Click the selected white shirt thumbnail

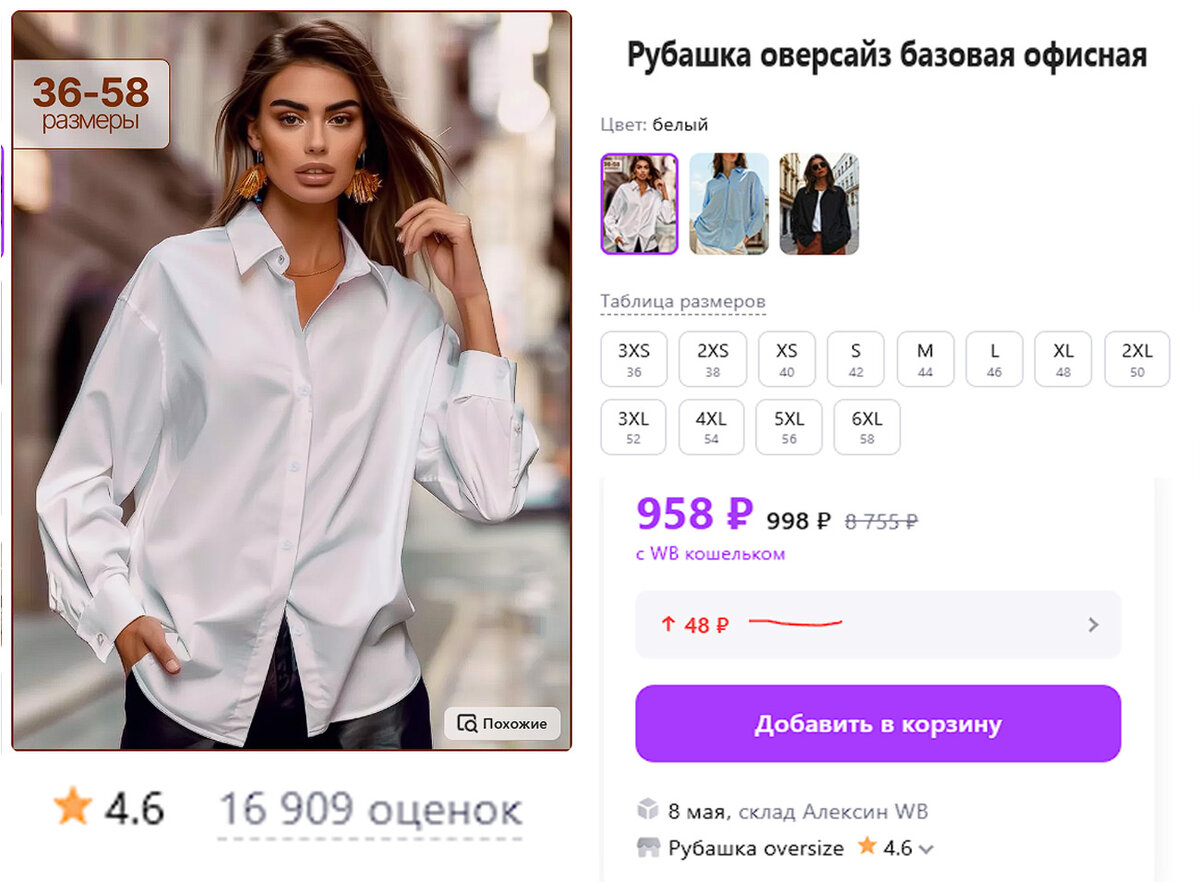click(x=638, y=203)
